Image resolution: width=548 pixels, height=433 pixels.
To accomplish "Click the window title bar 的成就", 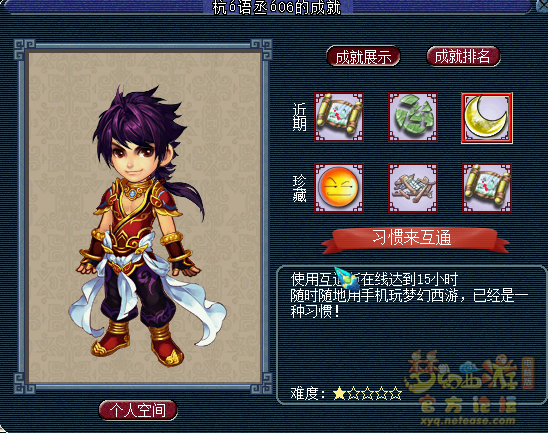I will pos(277,7).
